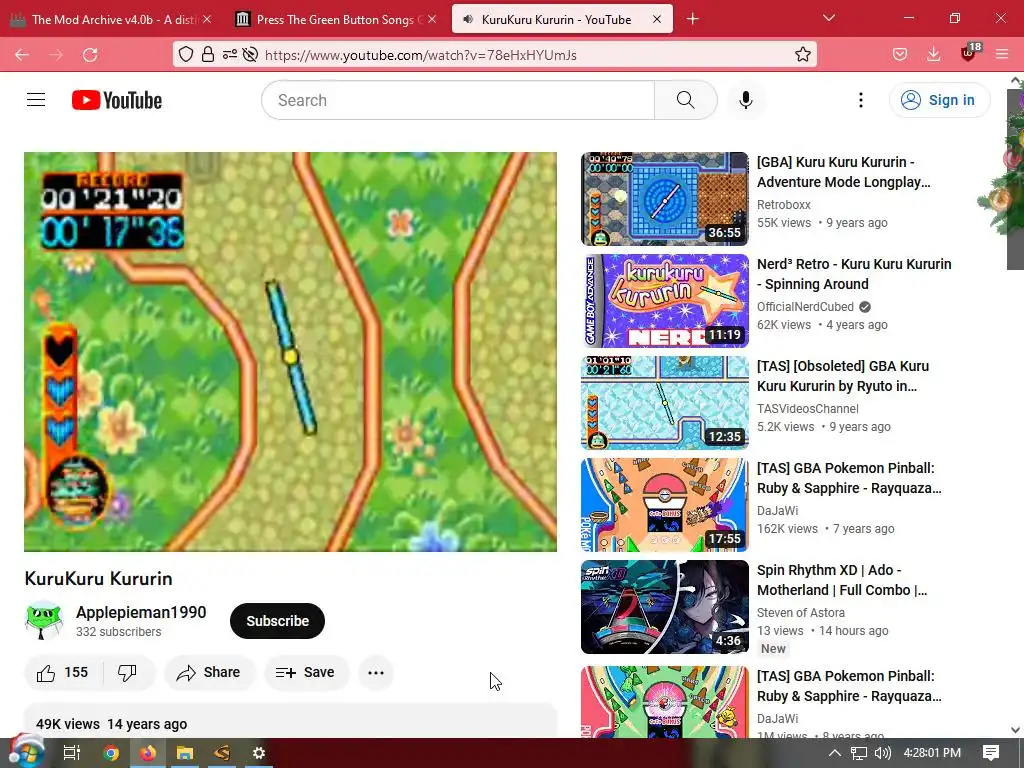Image resolution: width=1024 pixels, height=768 pixels.
Task: Focus the YouTube Search field
Action: click(458, 100)
